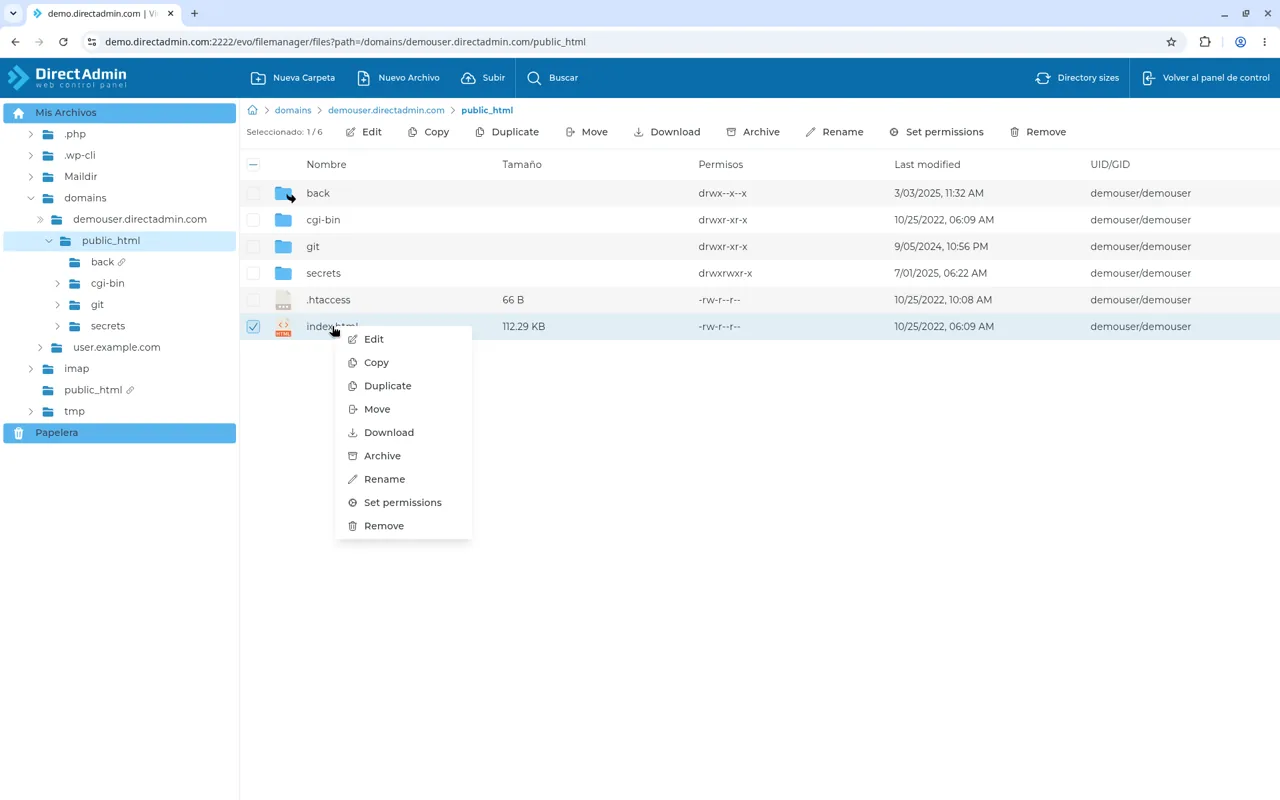Uncheck the index.html row checkbox
This screenshot has height=800, width=1280.
pos(253,326)
